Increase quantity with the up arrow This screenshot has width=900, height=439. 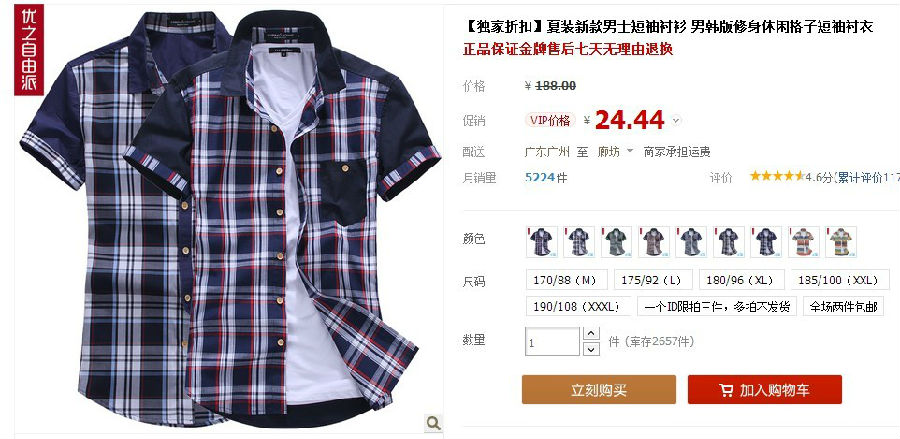pyautogui.click(x=591, y=334)
